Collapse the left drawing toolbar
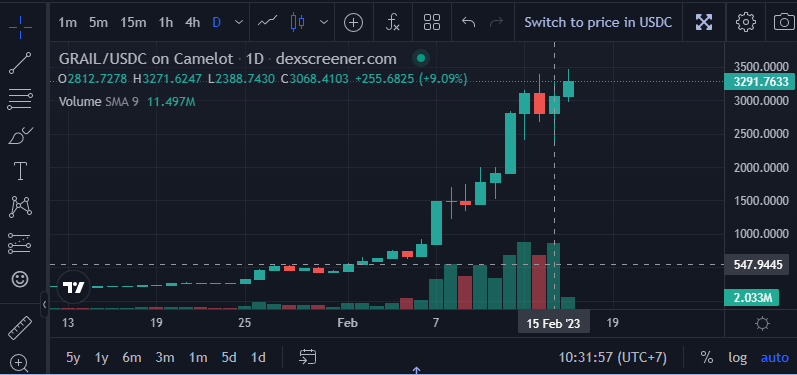Viewport: 797px width, 375px height. [45, 304]
